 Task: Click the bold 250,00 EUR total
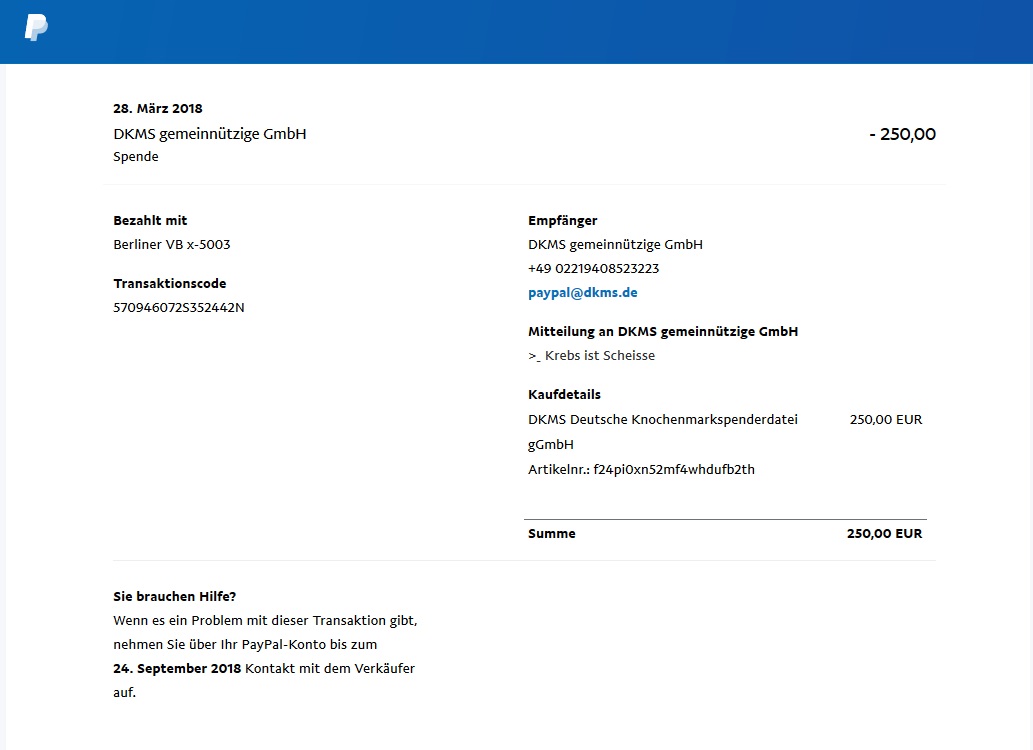pyautogui.click(x=885, y=534)
